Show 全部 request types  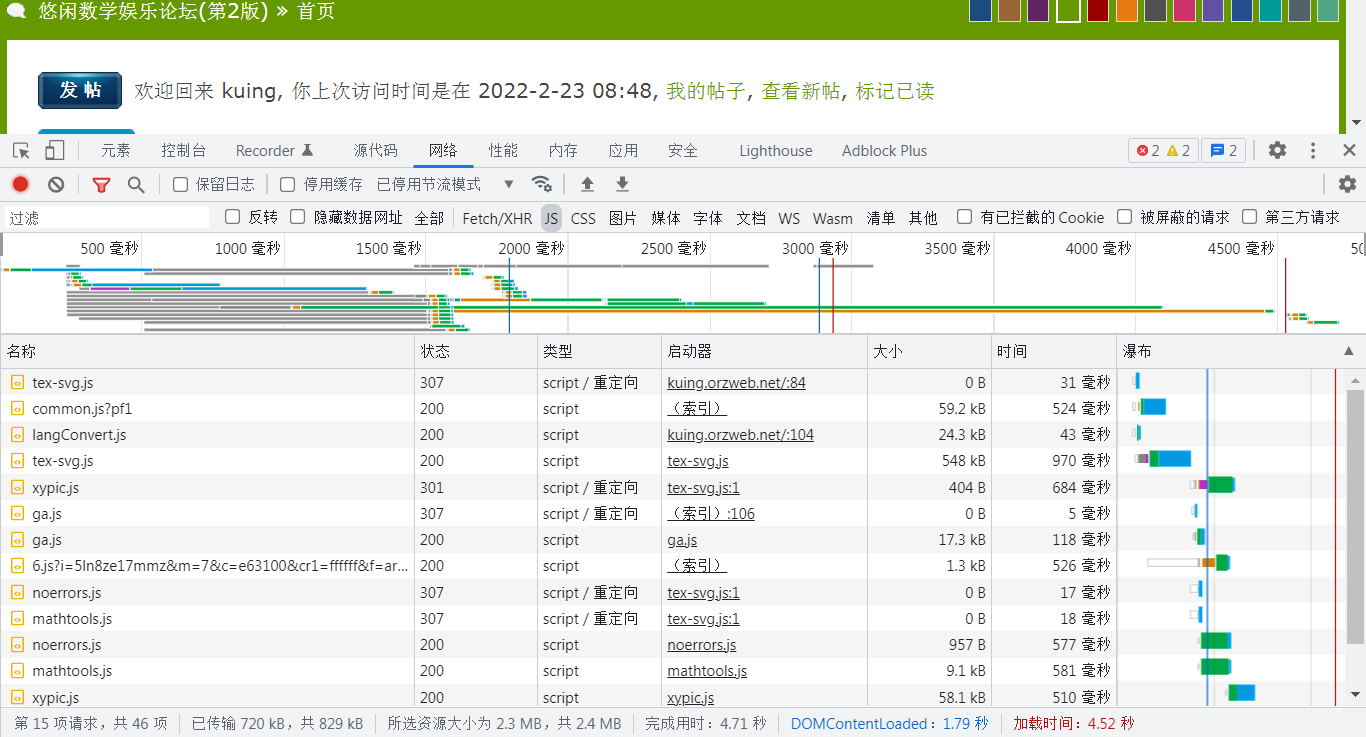tap(429, 218)
